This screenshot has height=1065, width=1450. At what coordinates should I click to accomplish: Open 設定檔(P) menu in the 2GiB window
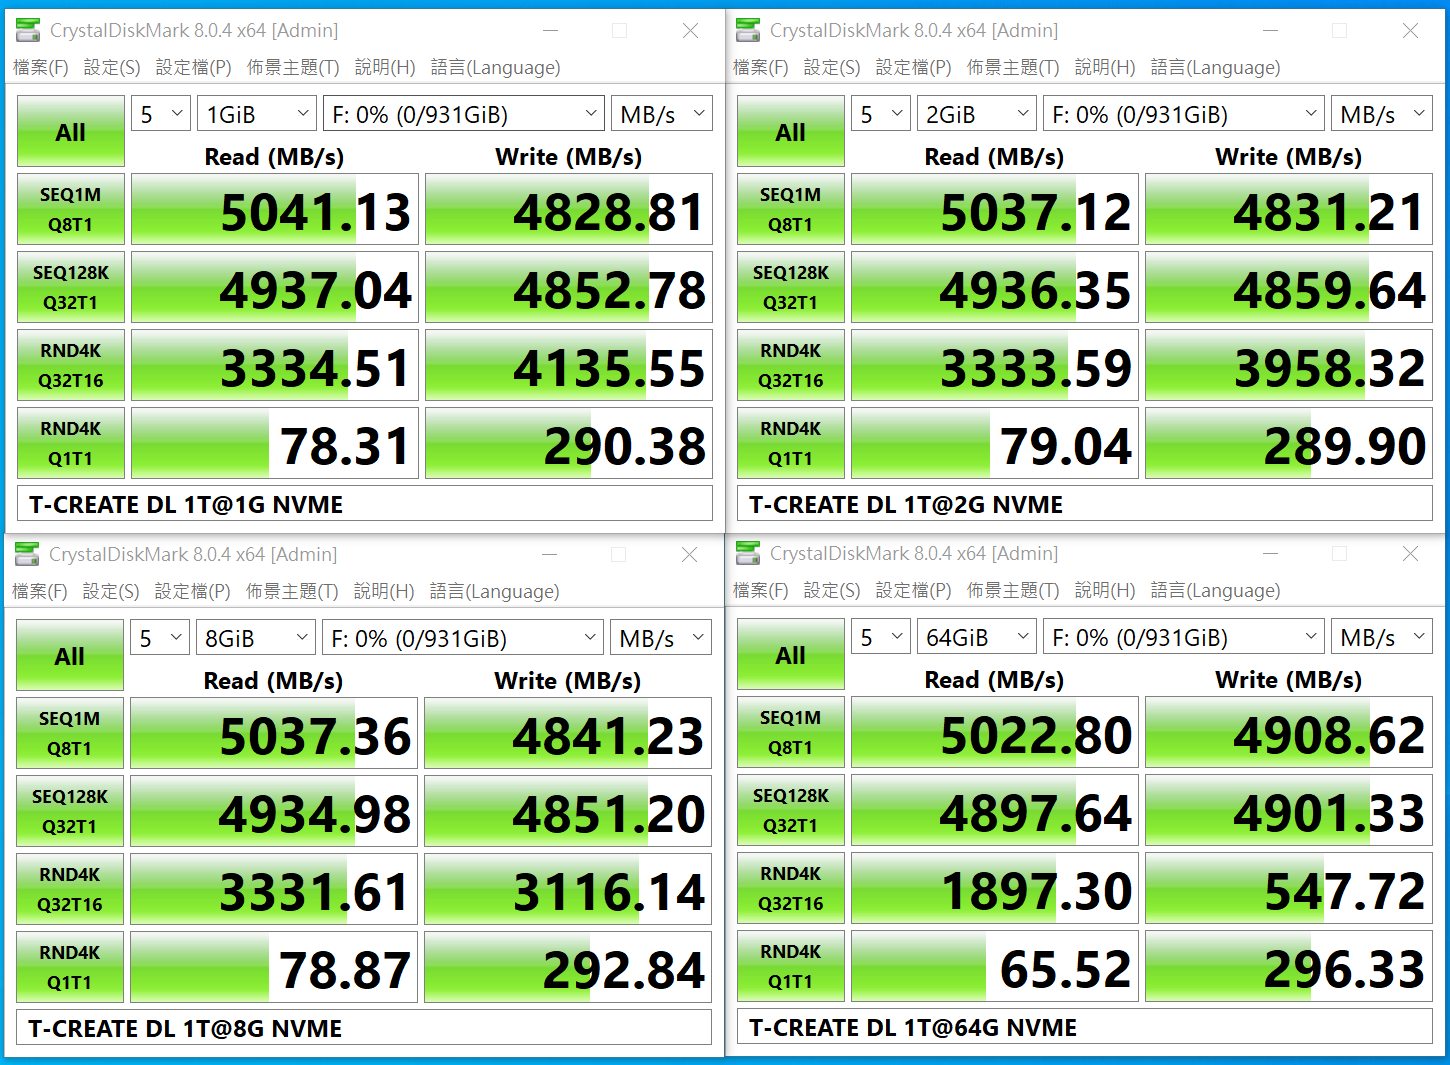click(914, 67)
